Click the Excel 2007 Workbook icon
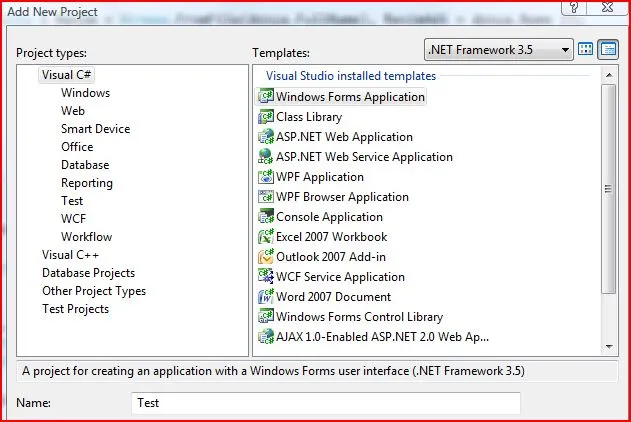This screenshot has height=422, width=631. click(266, 237)
